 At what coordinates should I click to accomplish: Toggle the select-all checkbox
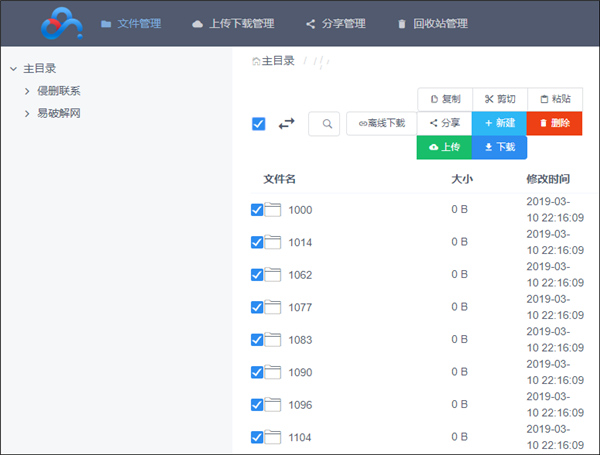[258, 123]
